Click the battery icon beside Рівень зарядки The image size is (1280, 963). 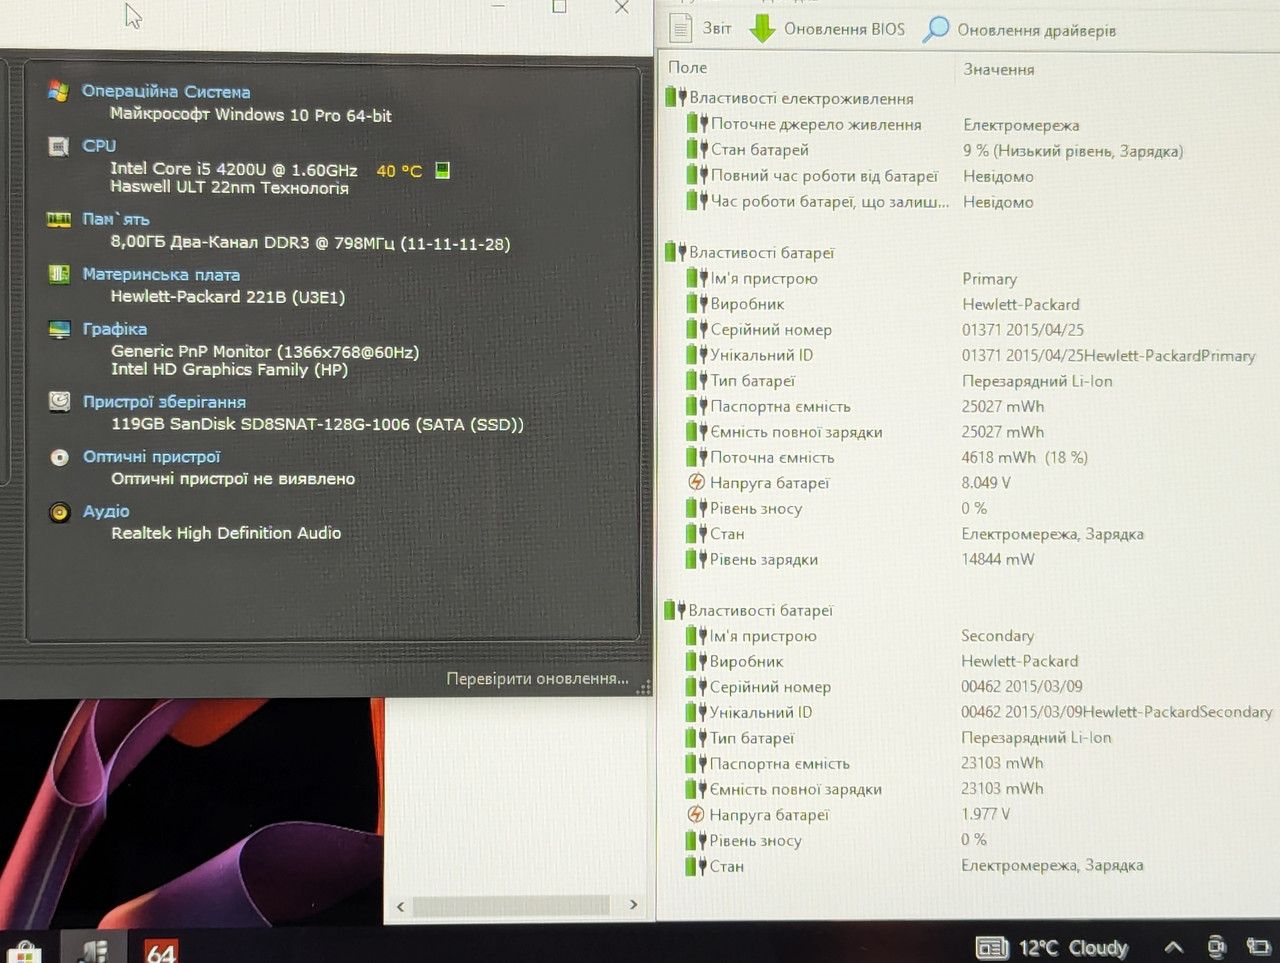click(696, 559)
